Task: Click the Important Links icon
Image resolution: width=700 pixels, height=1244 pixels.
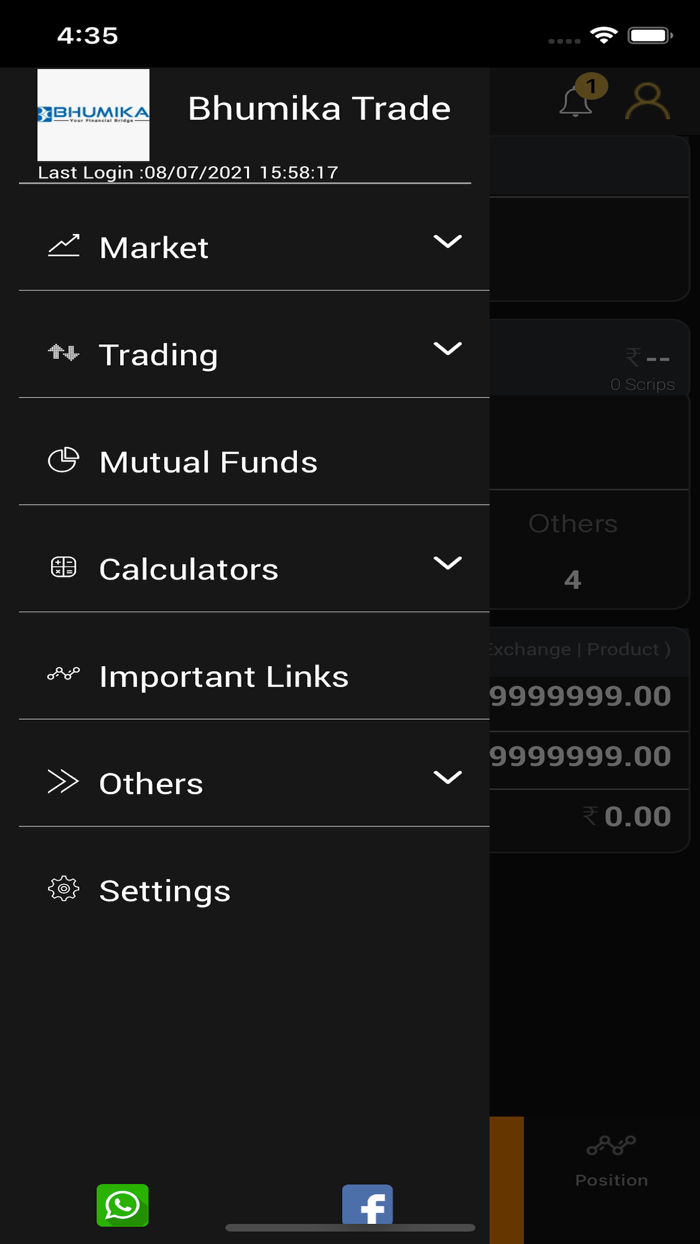Action: [x=63, y=674]
